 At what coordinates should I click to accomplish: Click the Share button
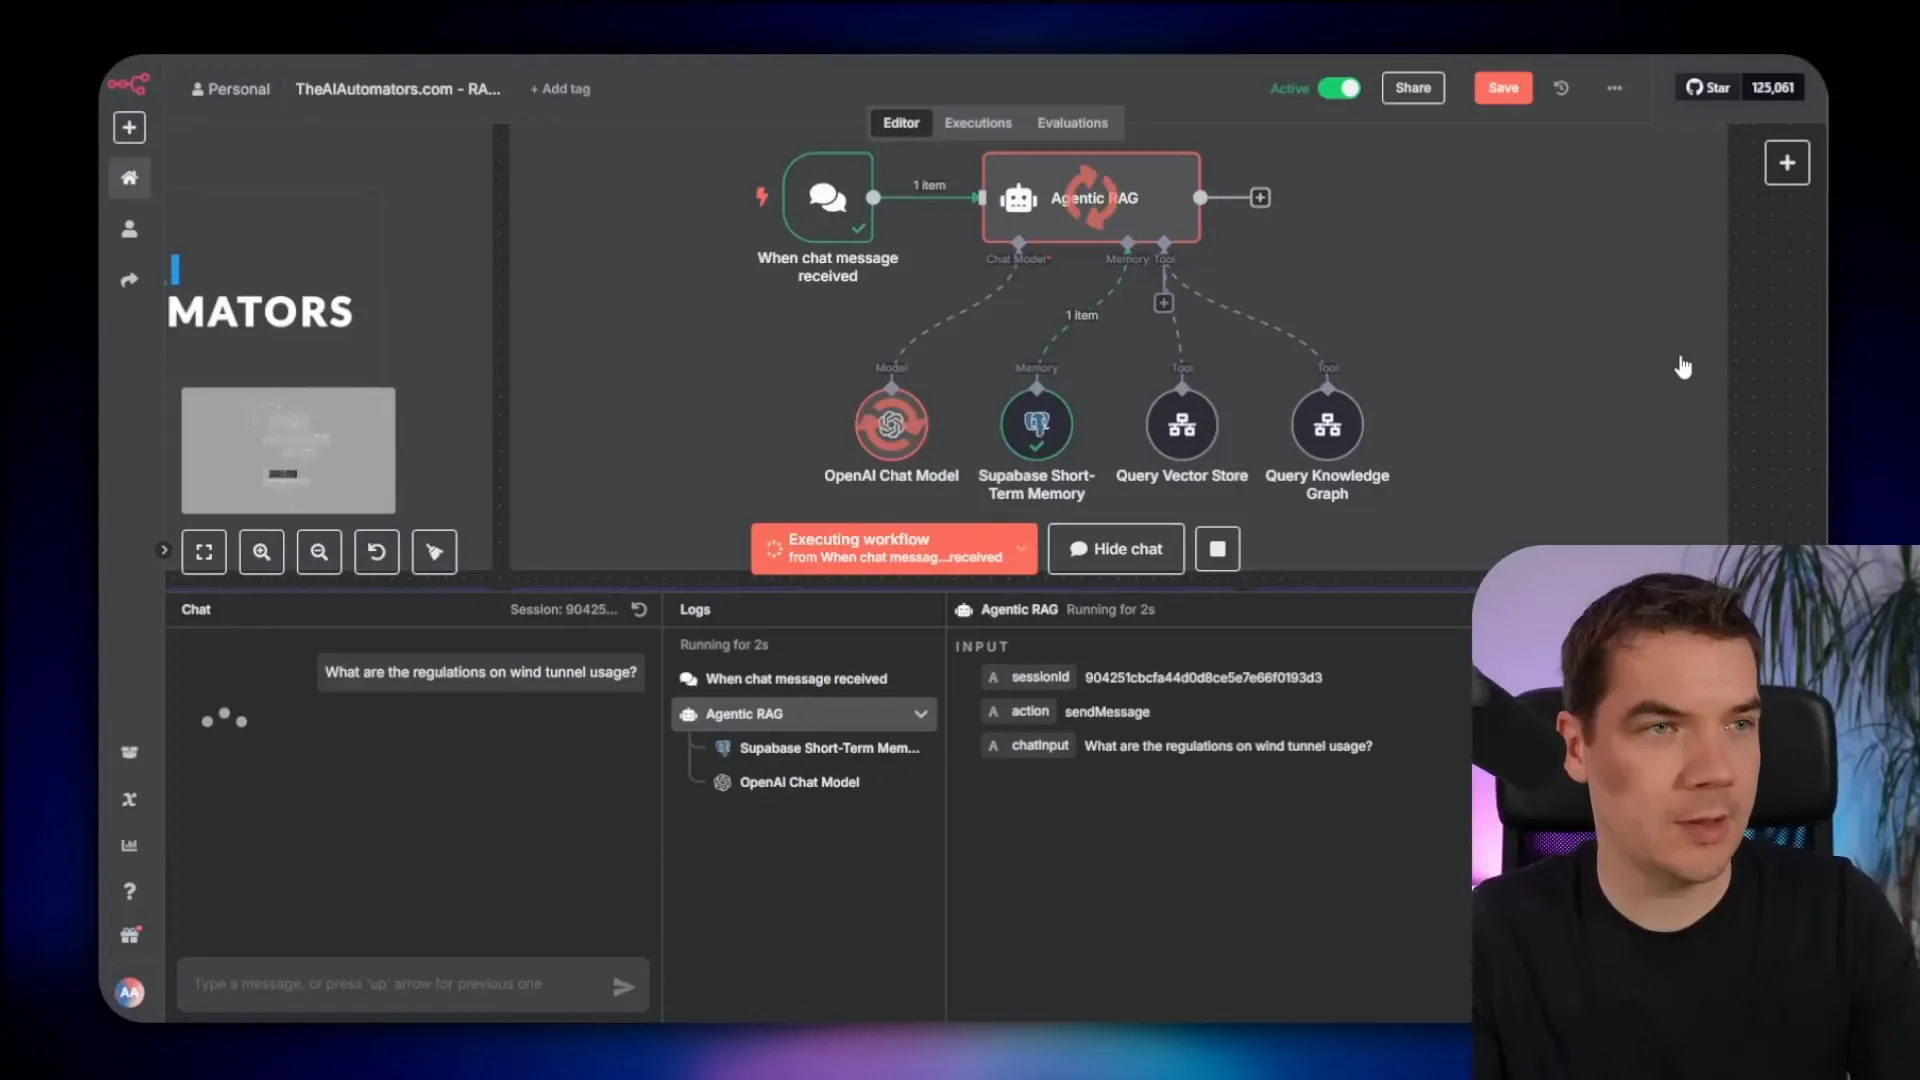(x=1413, y=88)
